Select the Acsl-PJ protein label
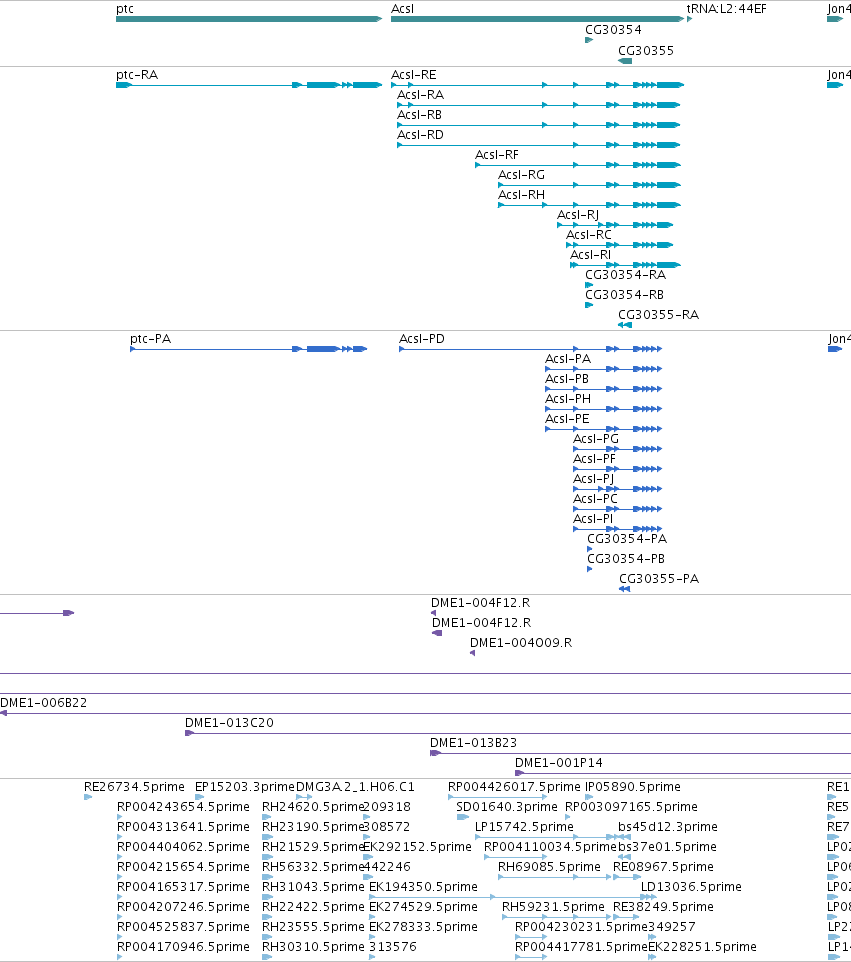The height and width of the screenshot is (962, 851). [x=593, y=479]
